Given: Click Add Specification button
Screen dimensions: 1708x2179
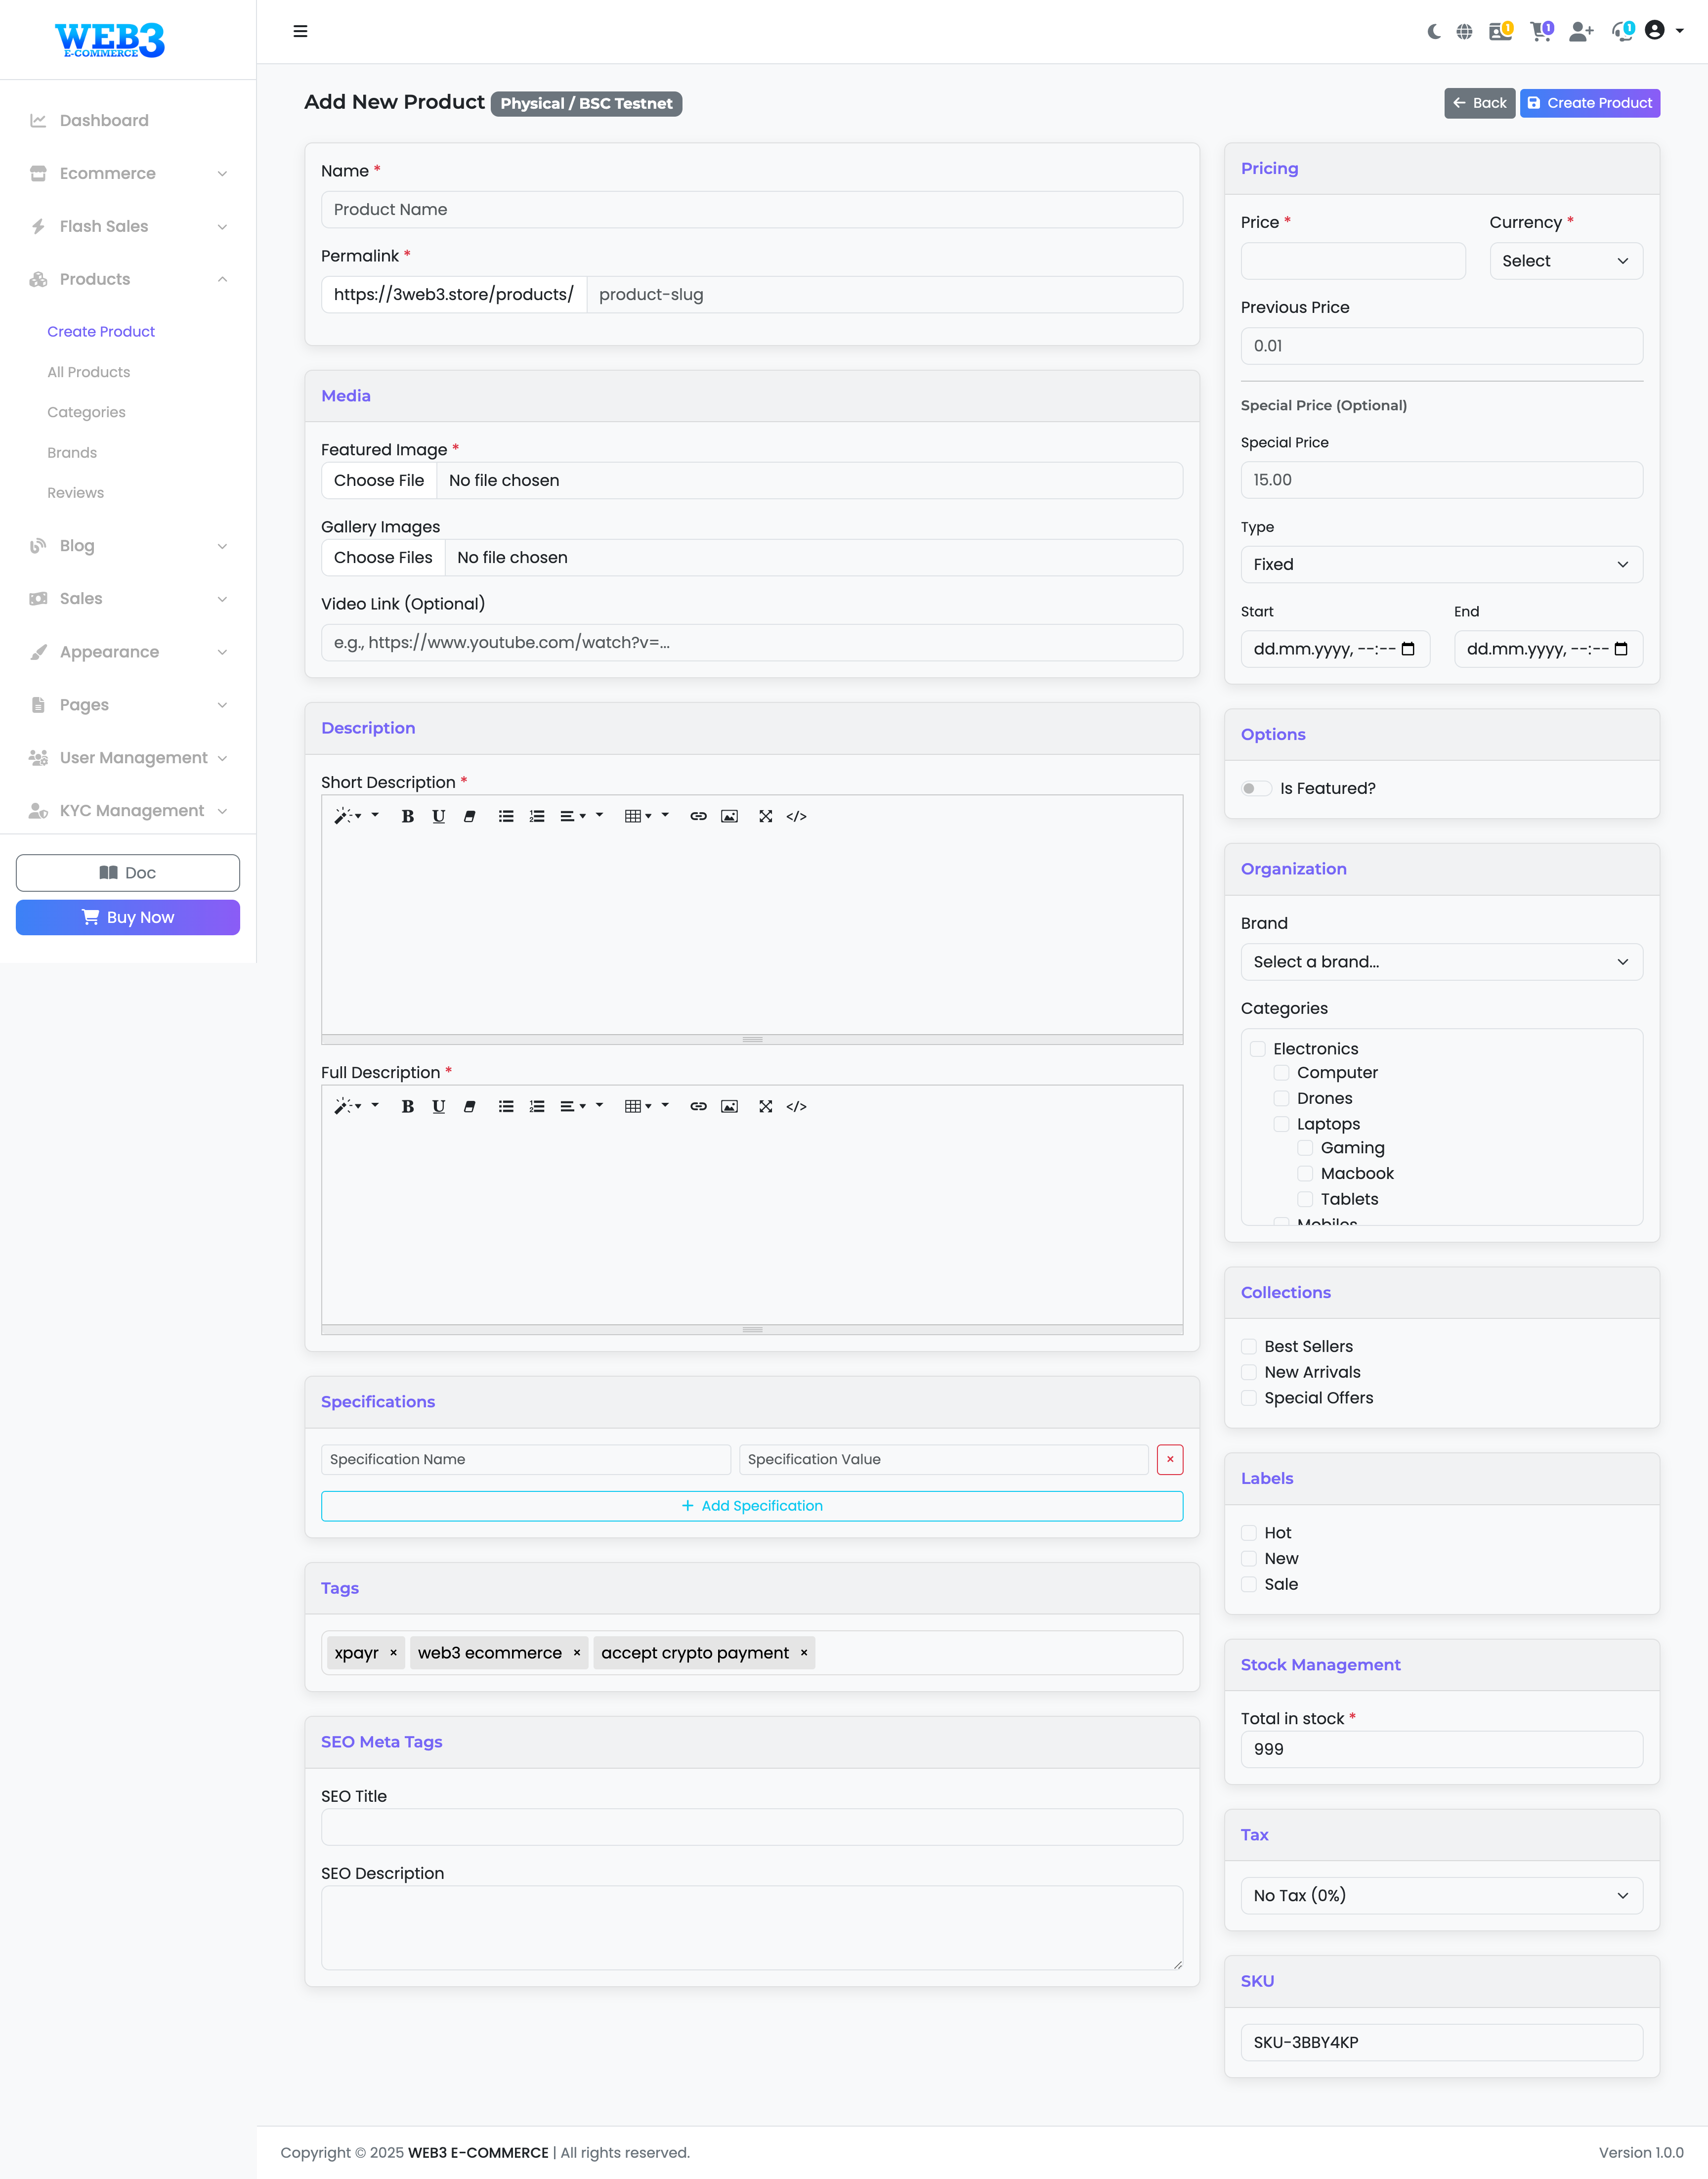Looking at the screenshot, I should (x=751, y=1506).
